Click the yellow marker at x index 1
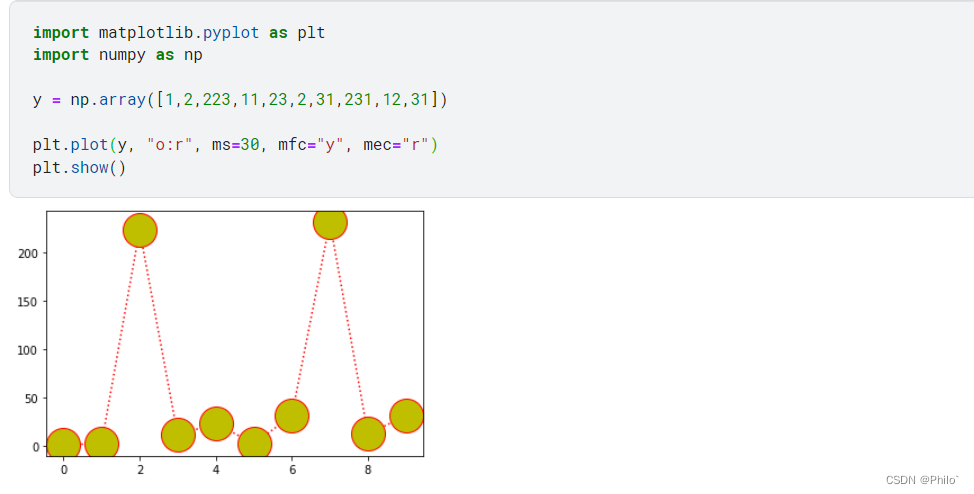Screen dimensions: 974x494 coord(102,442)
